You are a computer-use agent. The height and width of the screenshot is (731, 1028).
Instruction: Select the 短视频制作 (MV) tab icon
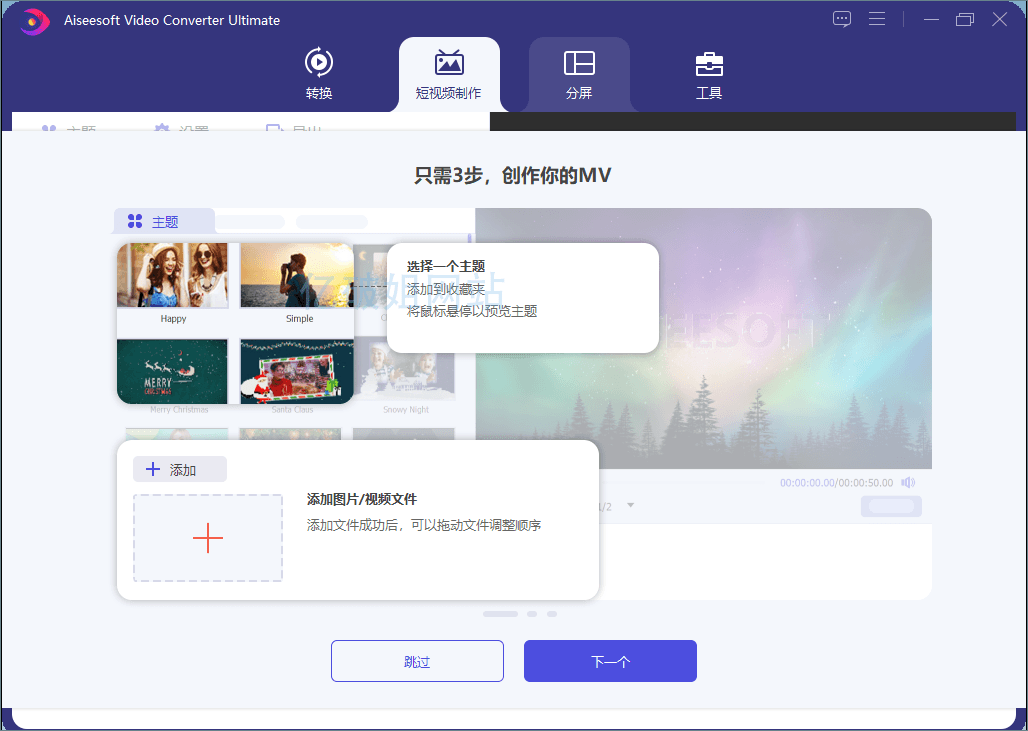click(x=449, y=62)
